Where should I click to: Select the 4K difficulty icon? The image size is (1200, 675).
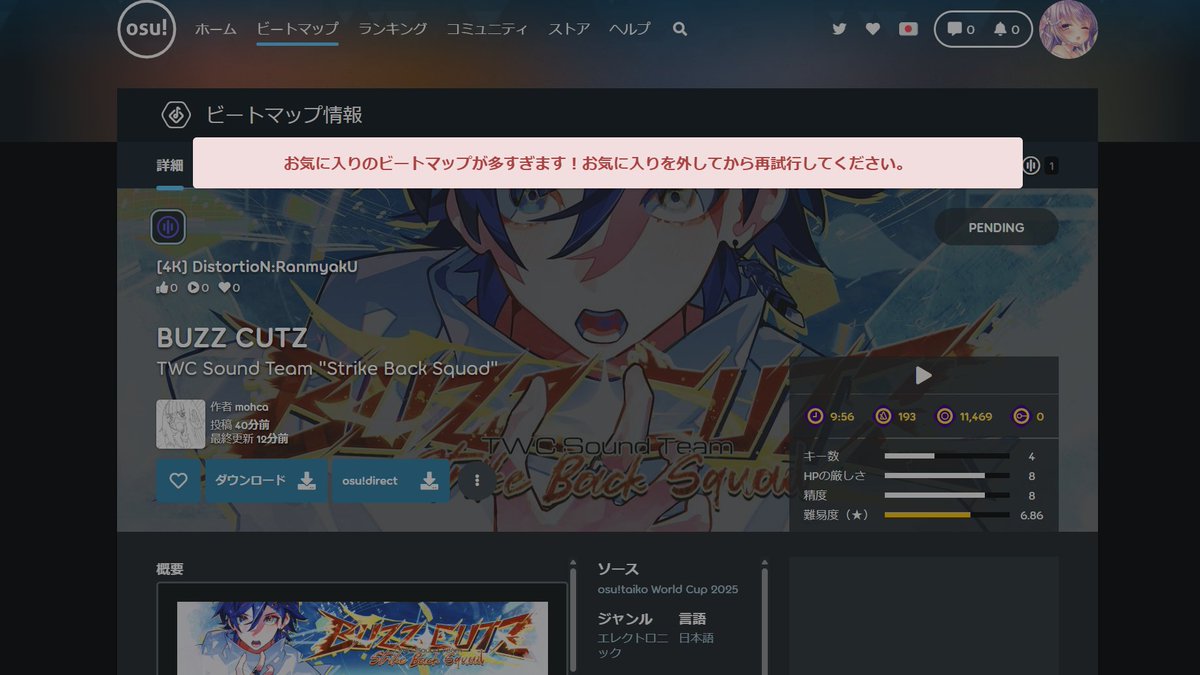tap(168, 227)
